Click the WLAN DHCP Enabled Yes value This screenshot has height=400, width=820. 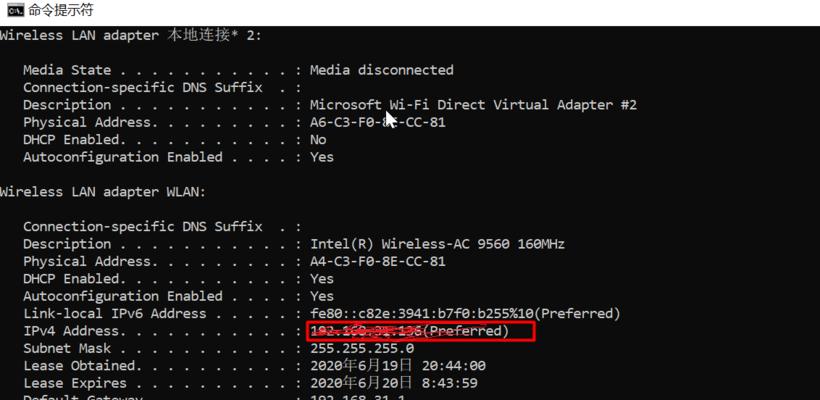(x=322, y=279)
